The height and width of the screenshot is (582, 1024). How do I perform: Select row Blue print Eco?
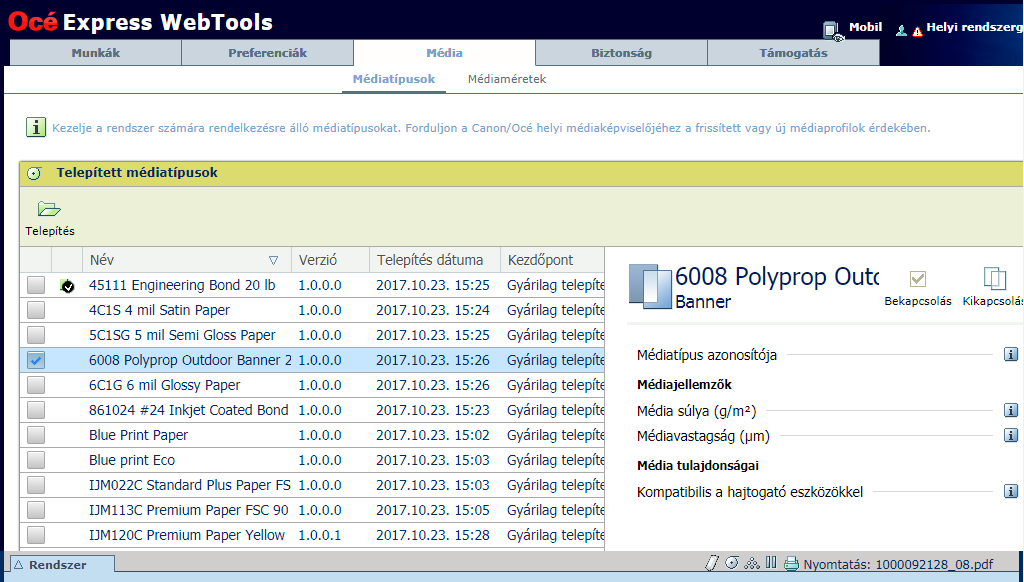click(312, 460)
